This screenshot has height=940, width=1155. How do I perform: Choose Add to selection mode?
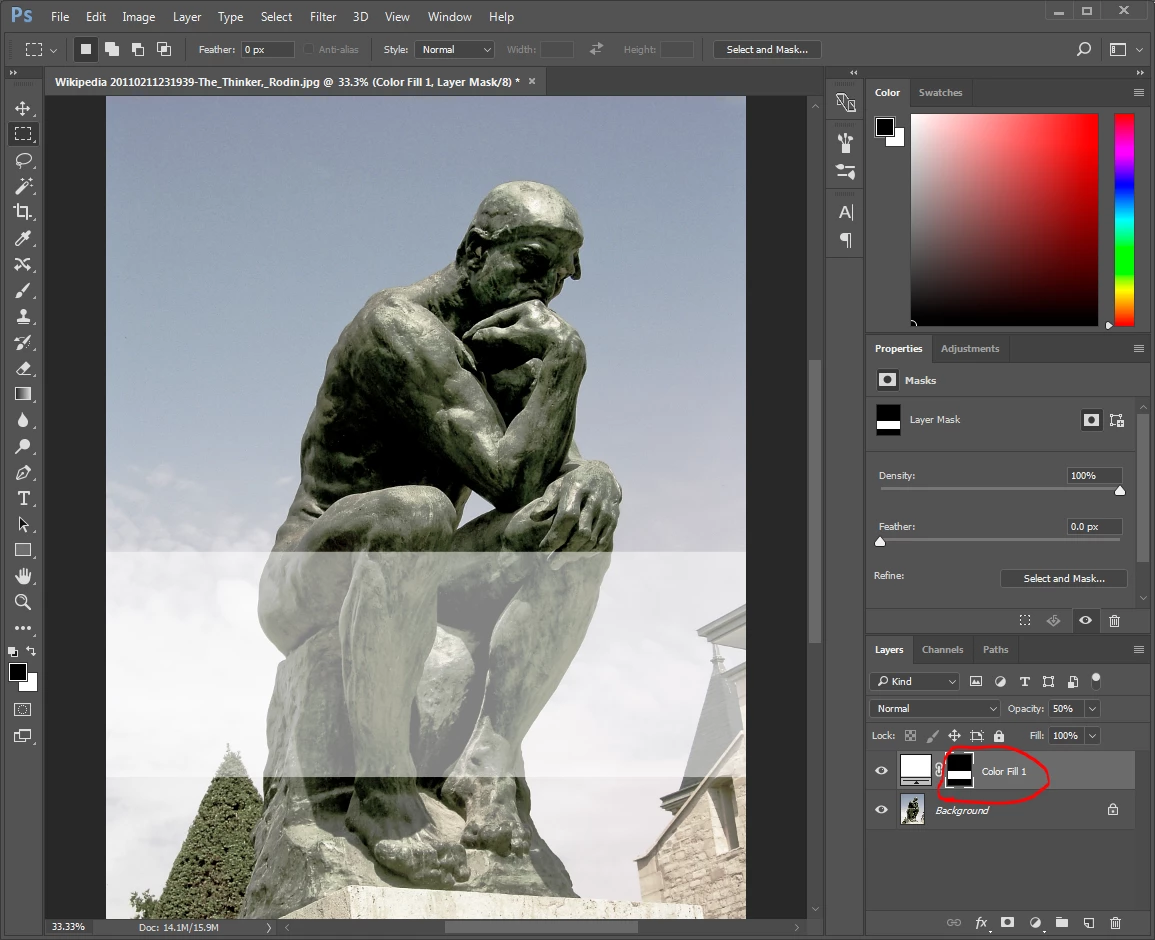point(112,49)
